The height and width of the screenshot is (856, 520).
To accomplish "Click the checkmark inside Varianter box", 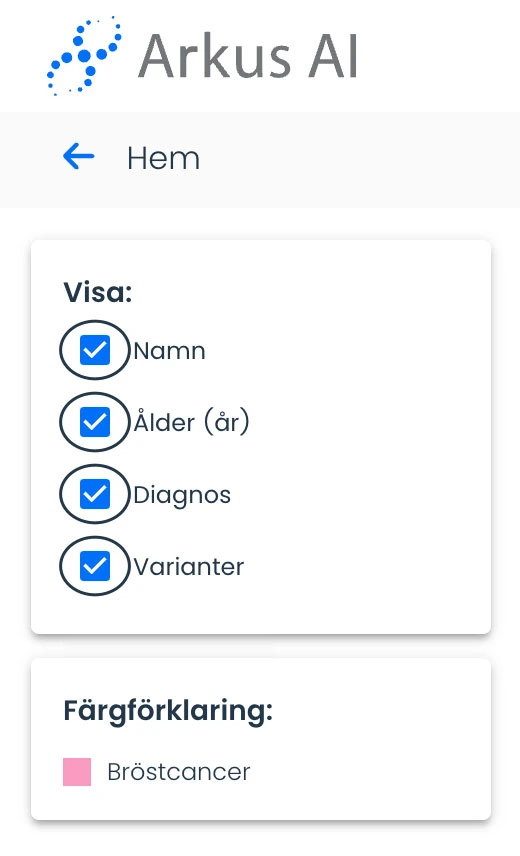I will coord(95,566).
